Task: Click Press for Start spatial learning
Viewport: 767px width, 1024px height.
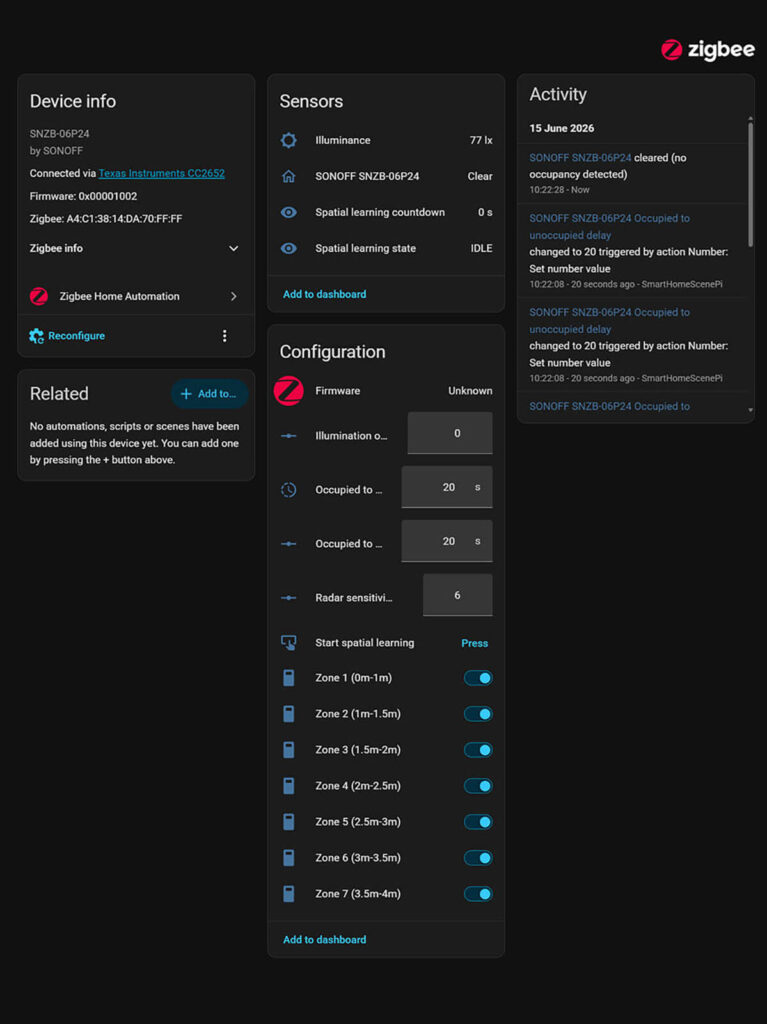Action: 474,643
